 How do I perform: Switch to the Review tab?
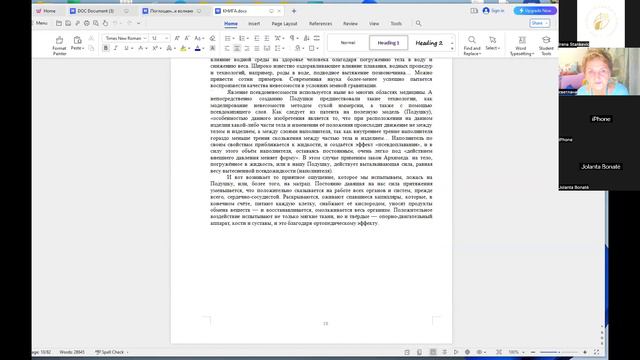coord(350,24)
